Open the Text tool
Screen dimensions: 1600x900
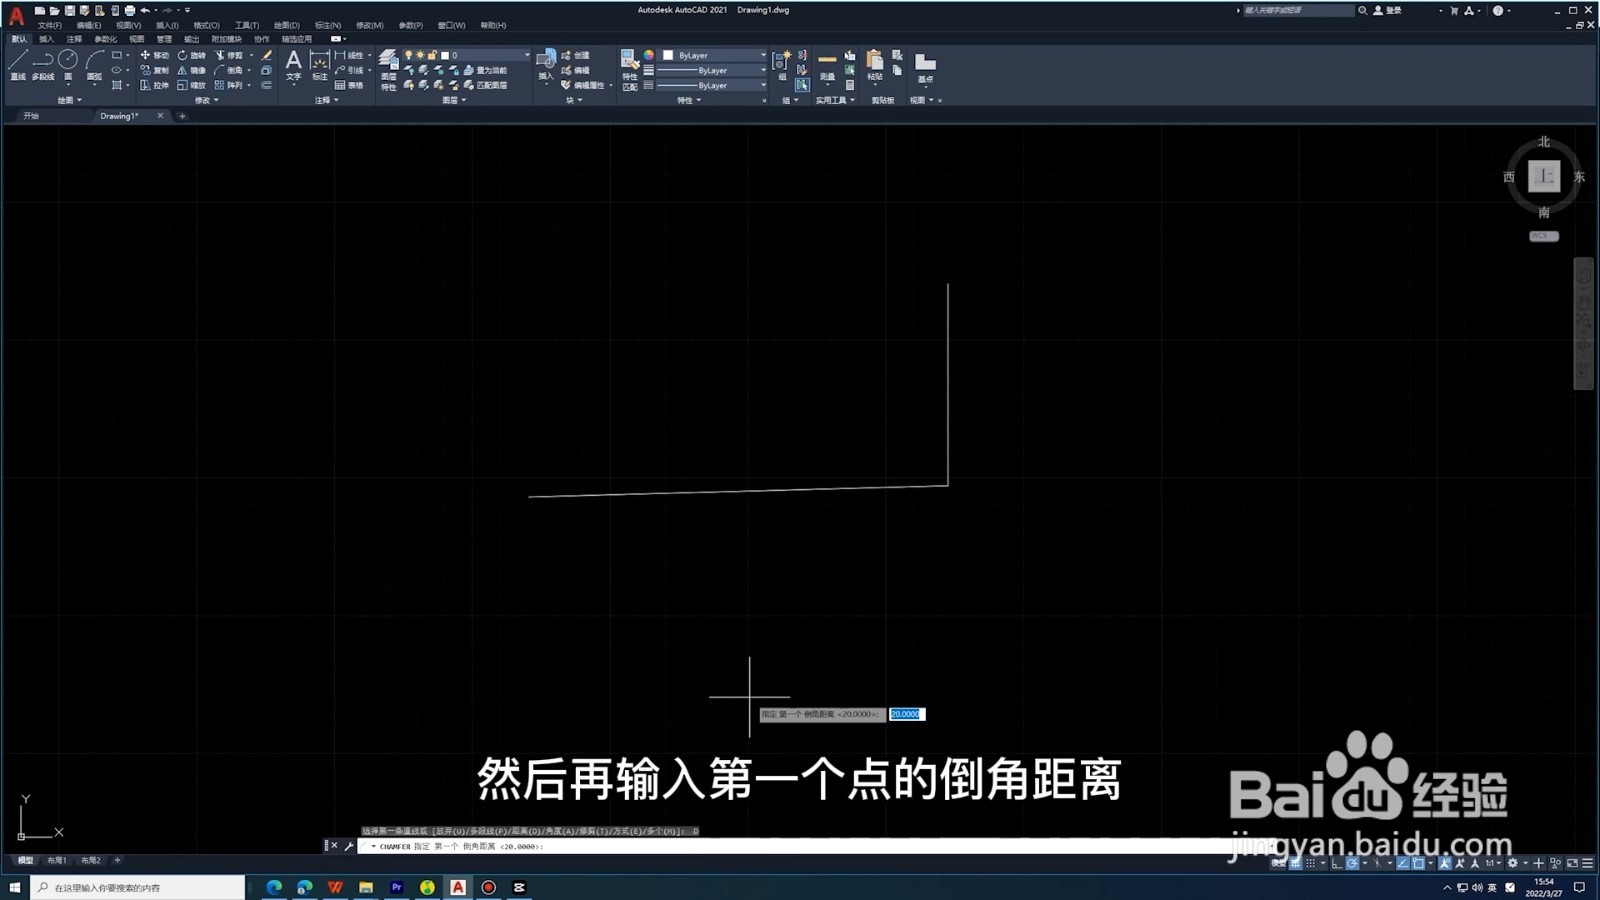pos(294,62)
